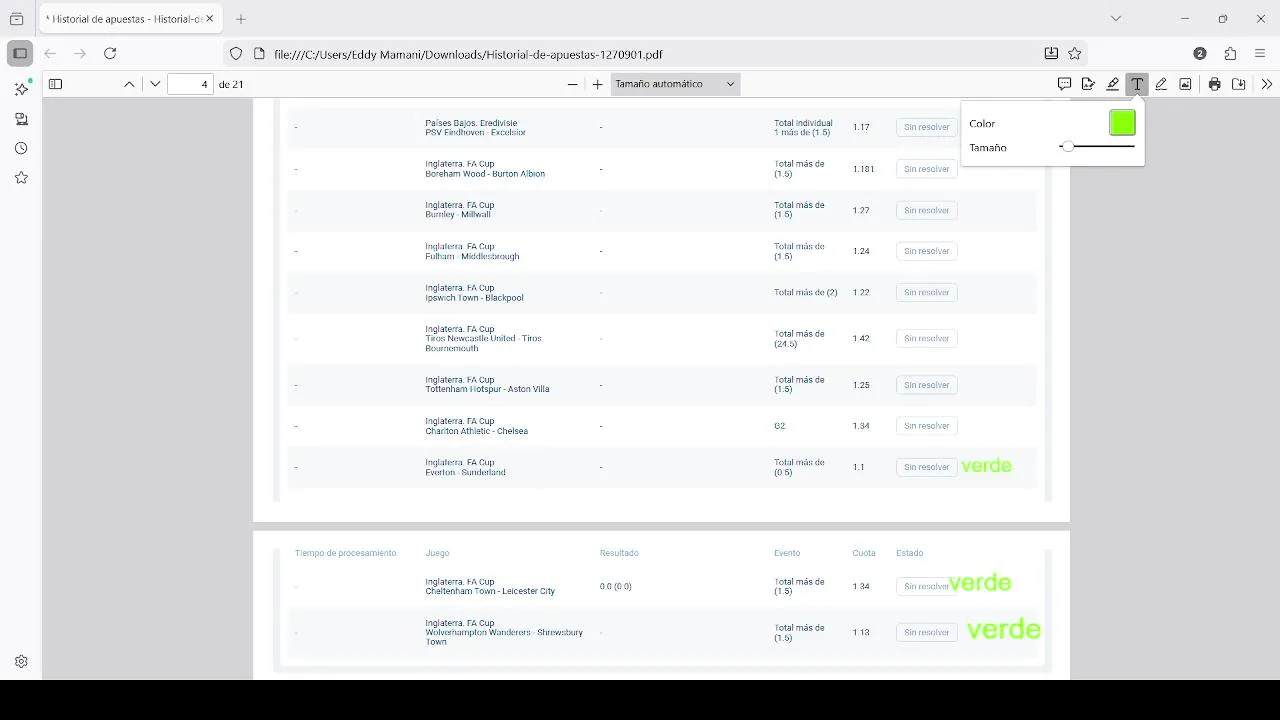Select the add image tool
Image resolution: width=1280 pixels, height=720 pixels.
[1185, 84]
